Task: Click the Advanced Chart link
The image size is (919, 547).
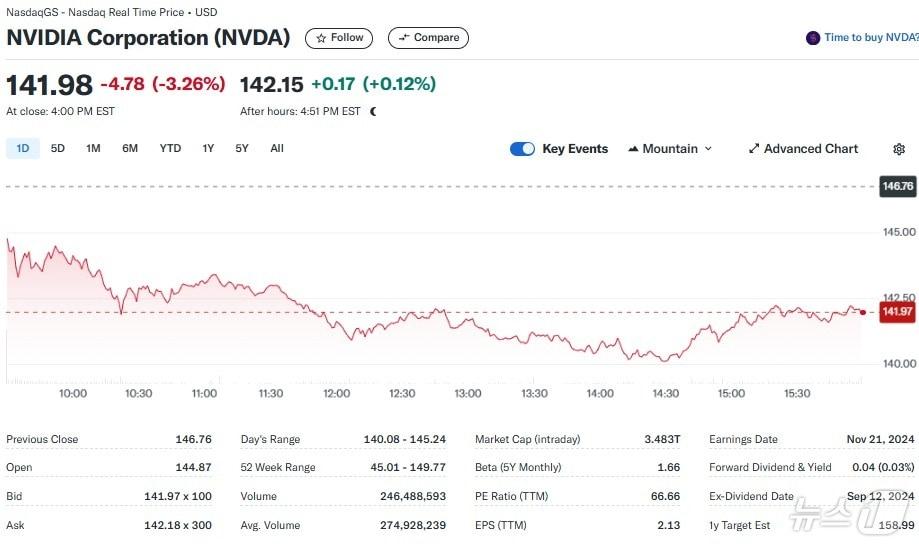Action: tap(811, 149)
